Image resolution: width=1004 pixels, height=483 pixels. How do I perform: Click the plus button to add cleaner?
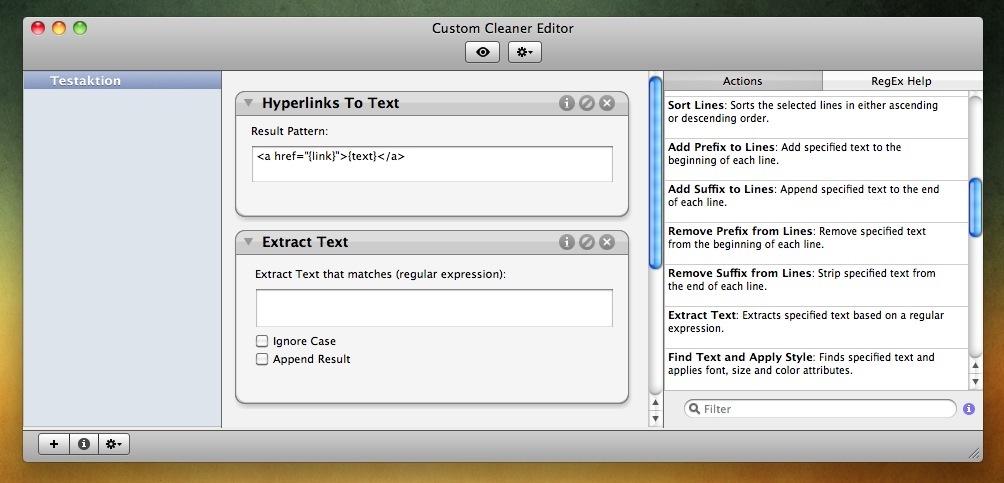tap(54, 444)
